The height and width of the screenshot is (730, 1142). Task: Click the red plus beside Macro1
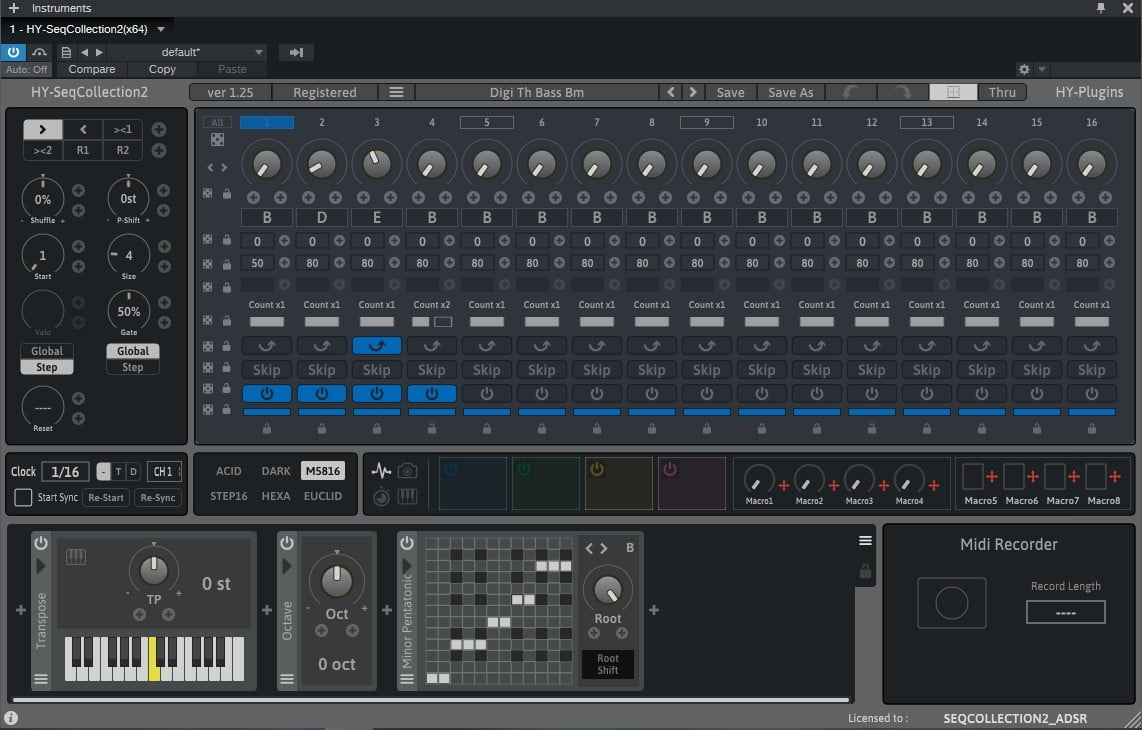coord(784,485)
